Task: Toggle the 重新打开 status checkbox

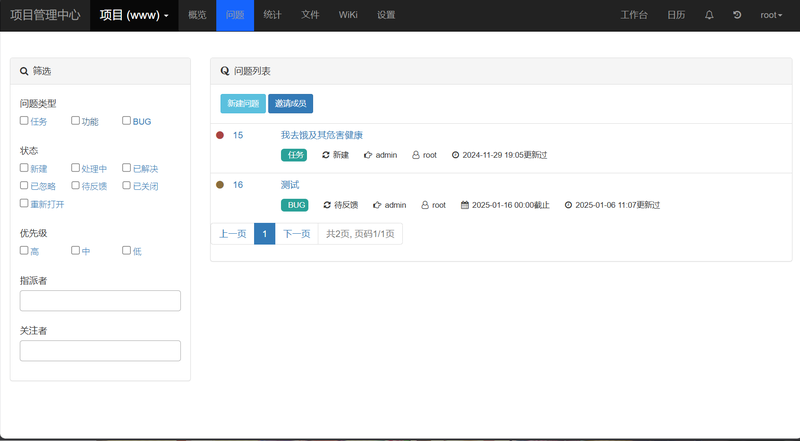Action: pos(24,203)
